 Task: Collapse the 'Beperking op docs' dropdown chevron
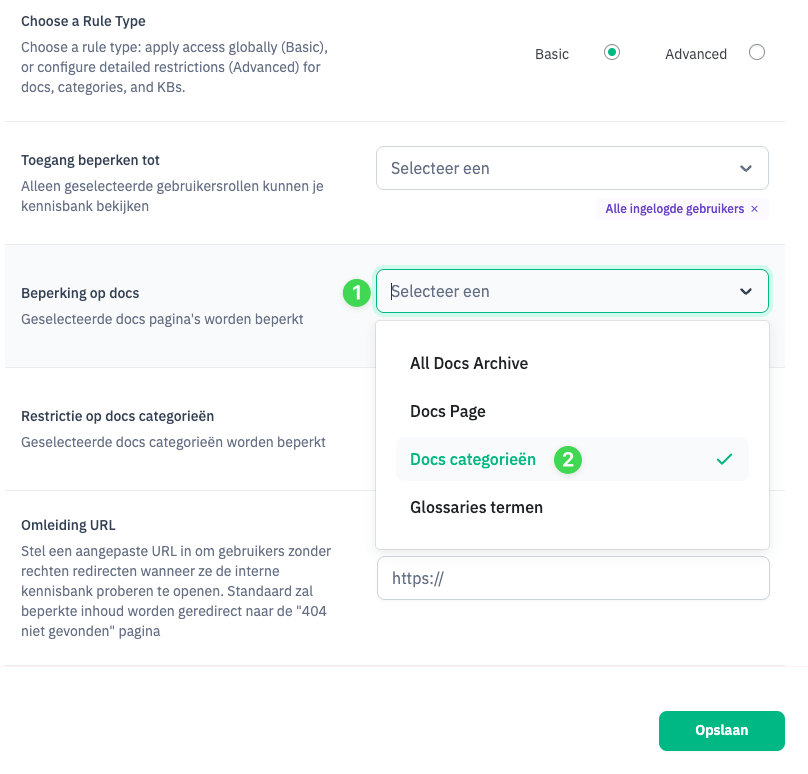point(746,291)
